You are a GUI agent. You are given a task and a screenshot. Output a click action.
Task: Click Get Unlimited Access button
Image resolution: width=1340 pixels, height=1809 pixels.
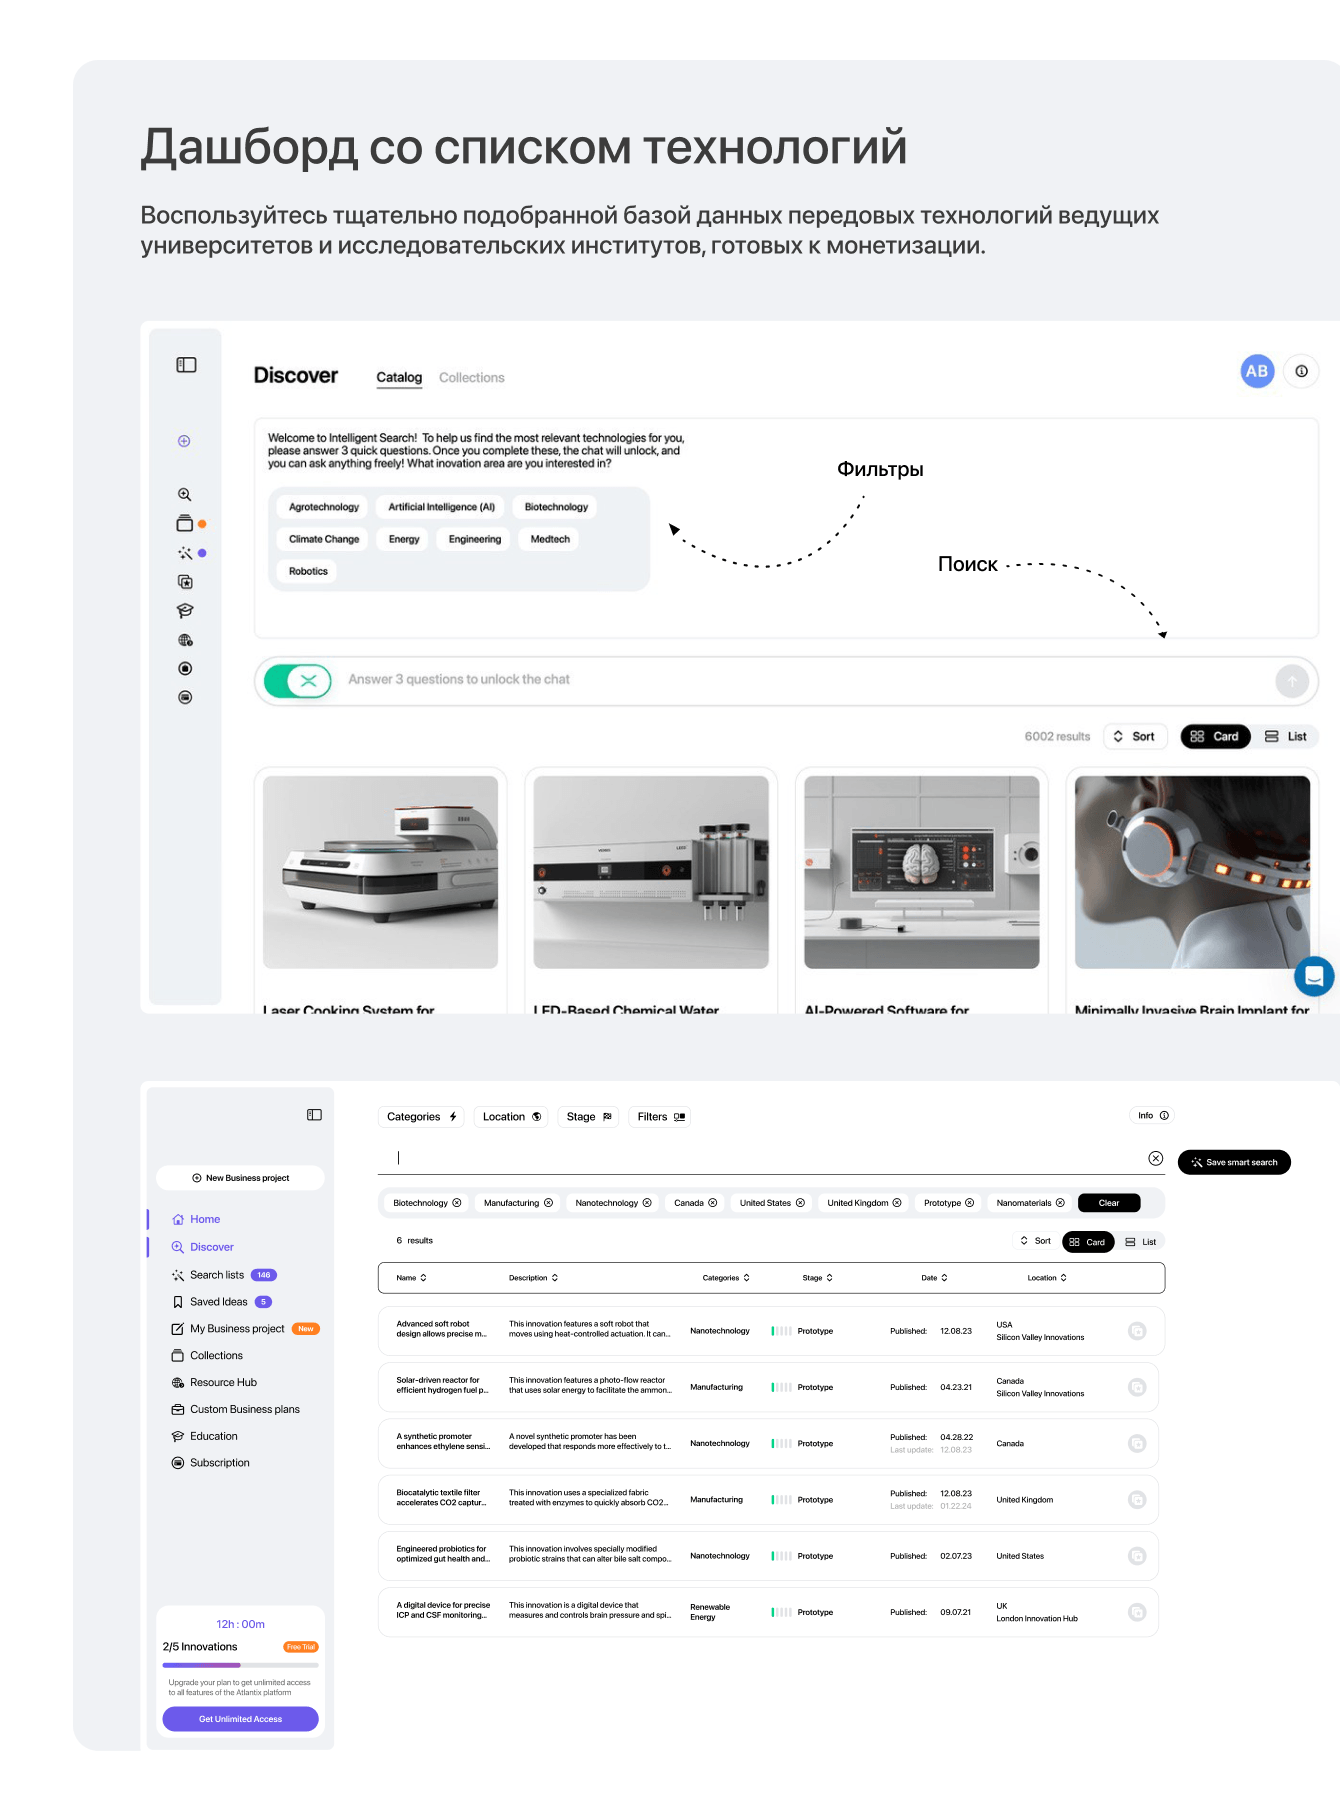pyautogui.click(x=240, y=1720)
